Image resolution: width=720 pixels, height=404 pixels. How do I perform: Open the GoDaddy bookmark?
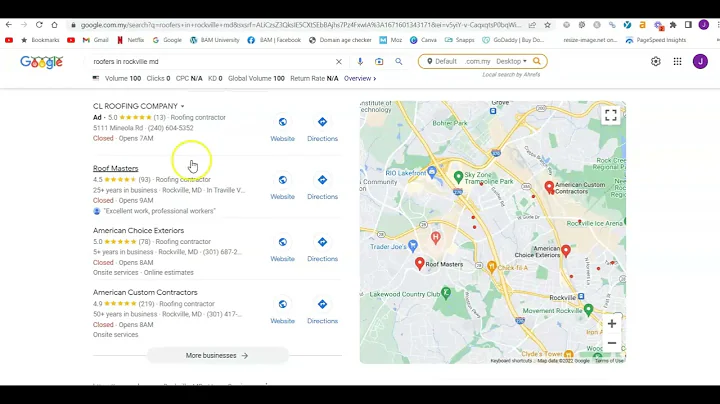pos(513,40)
